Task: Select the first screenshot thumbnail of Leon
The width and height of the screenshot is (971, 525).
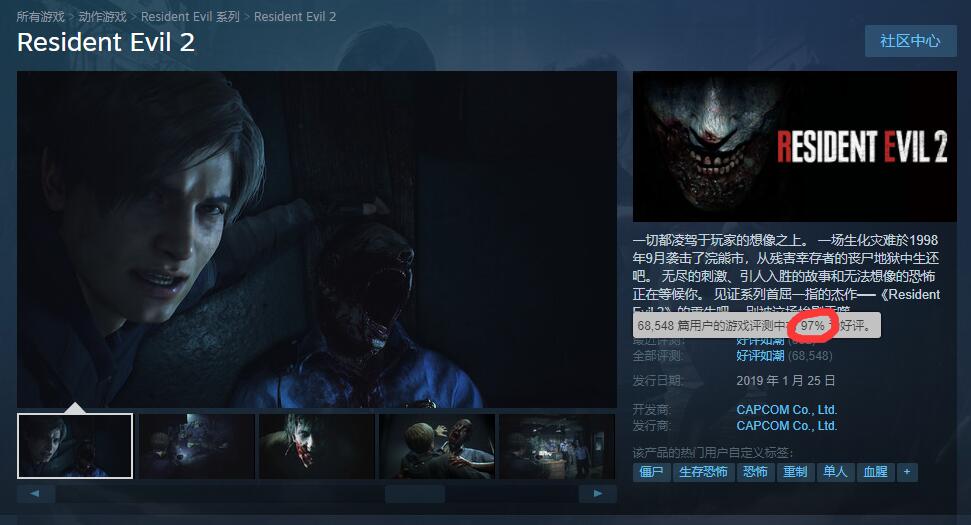Action: tap(75, 446)
